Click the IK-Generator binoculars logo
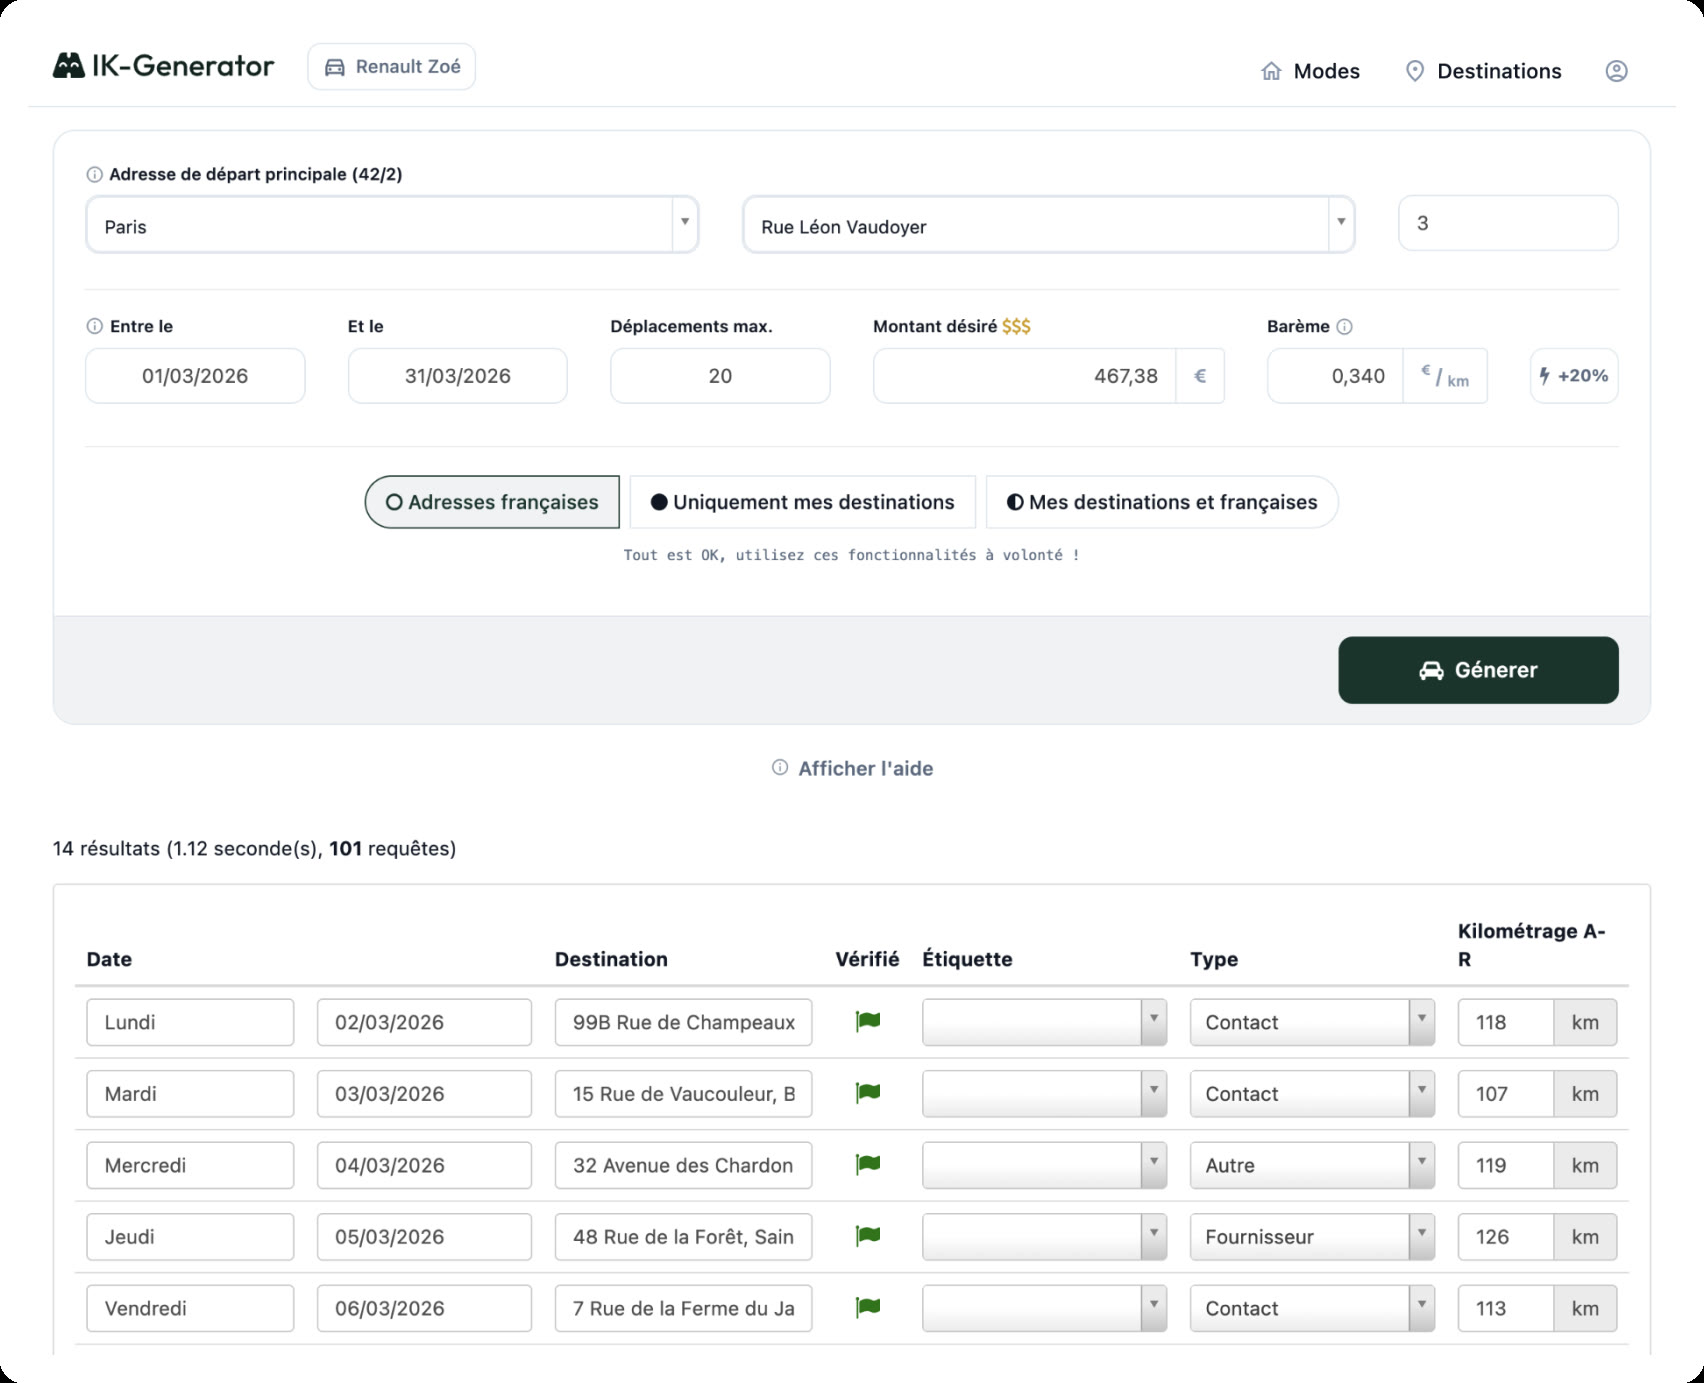Image resolution: width=1704 pixels, height=1383 pixels. point(68,66)
